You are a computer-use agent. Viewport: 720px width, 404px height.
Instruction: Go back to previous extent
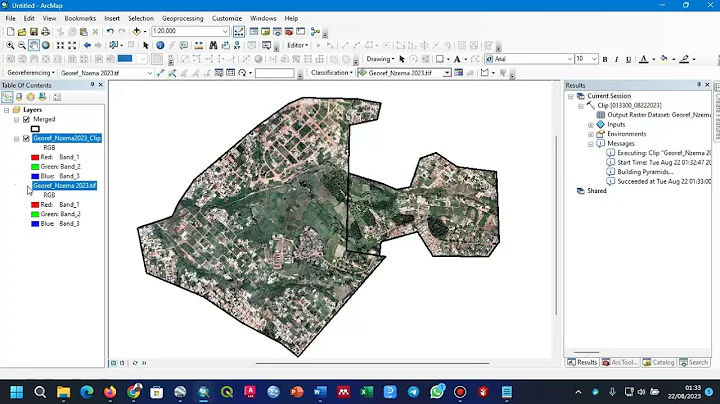87,45
